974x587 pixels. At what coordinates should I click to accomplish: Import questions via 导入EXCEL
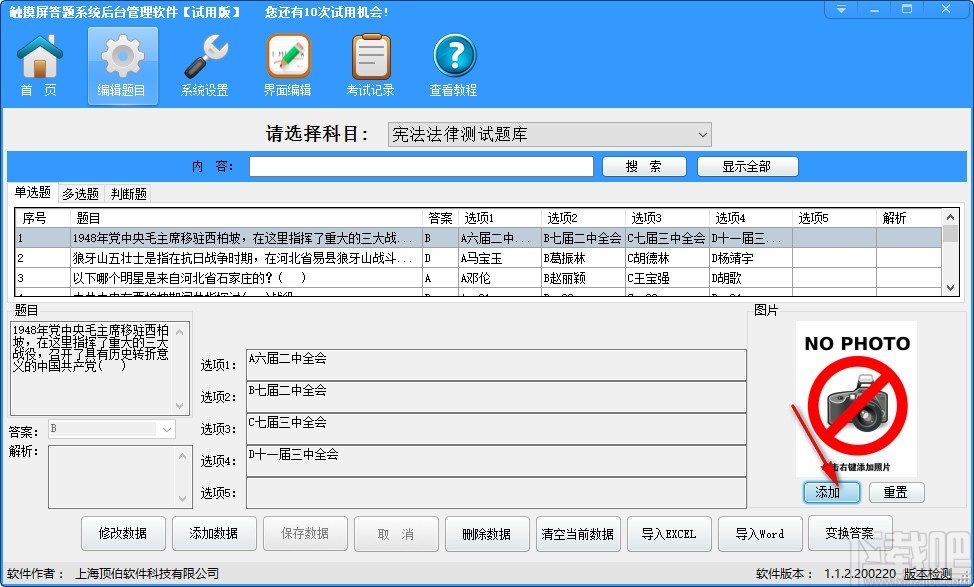pos(669,533)
